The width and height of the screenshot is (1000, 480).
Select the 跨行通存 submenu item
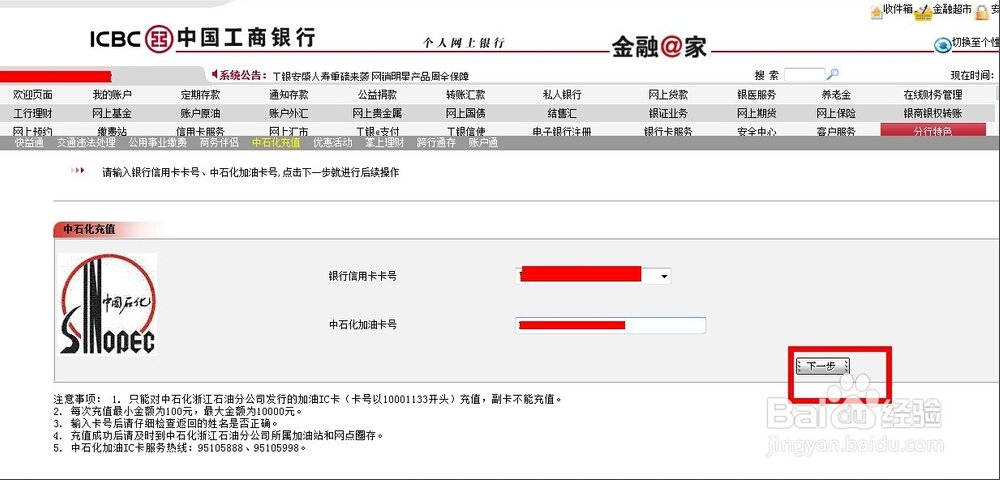tap(436, 143)
